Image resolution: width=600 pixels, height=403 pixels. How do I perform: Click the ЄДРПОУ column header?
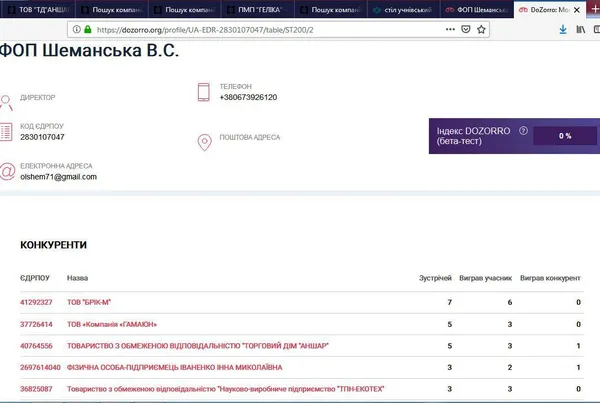click(35, 278)
